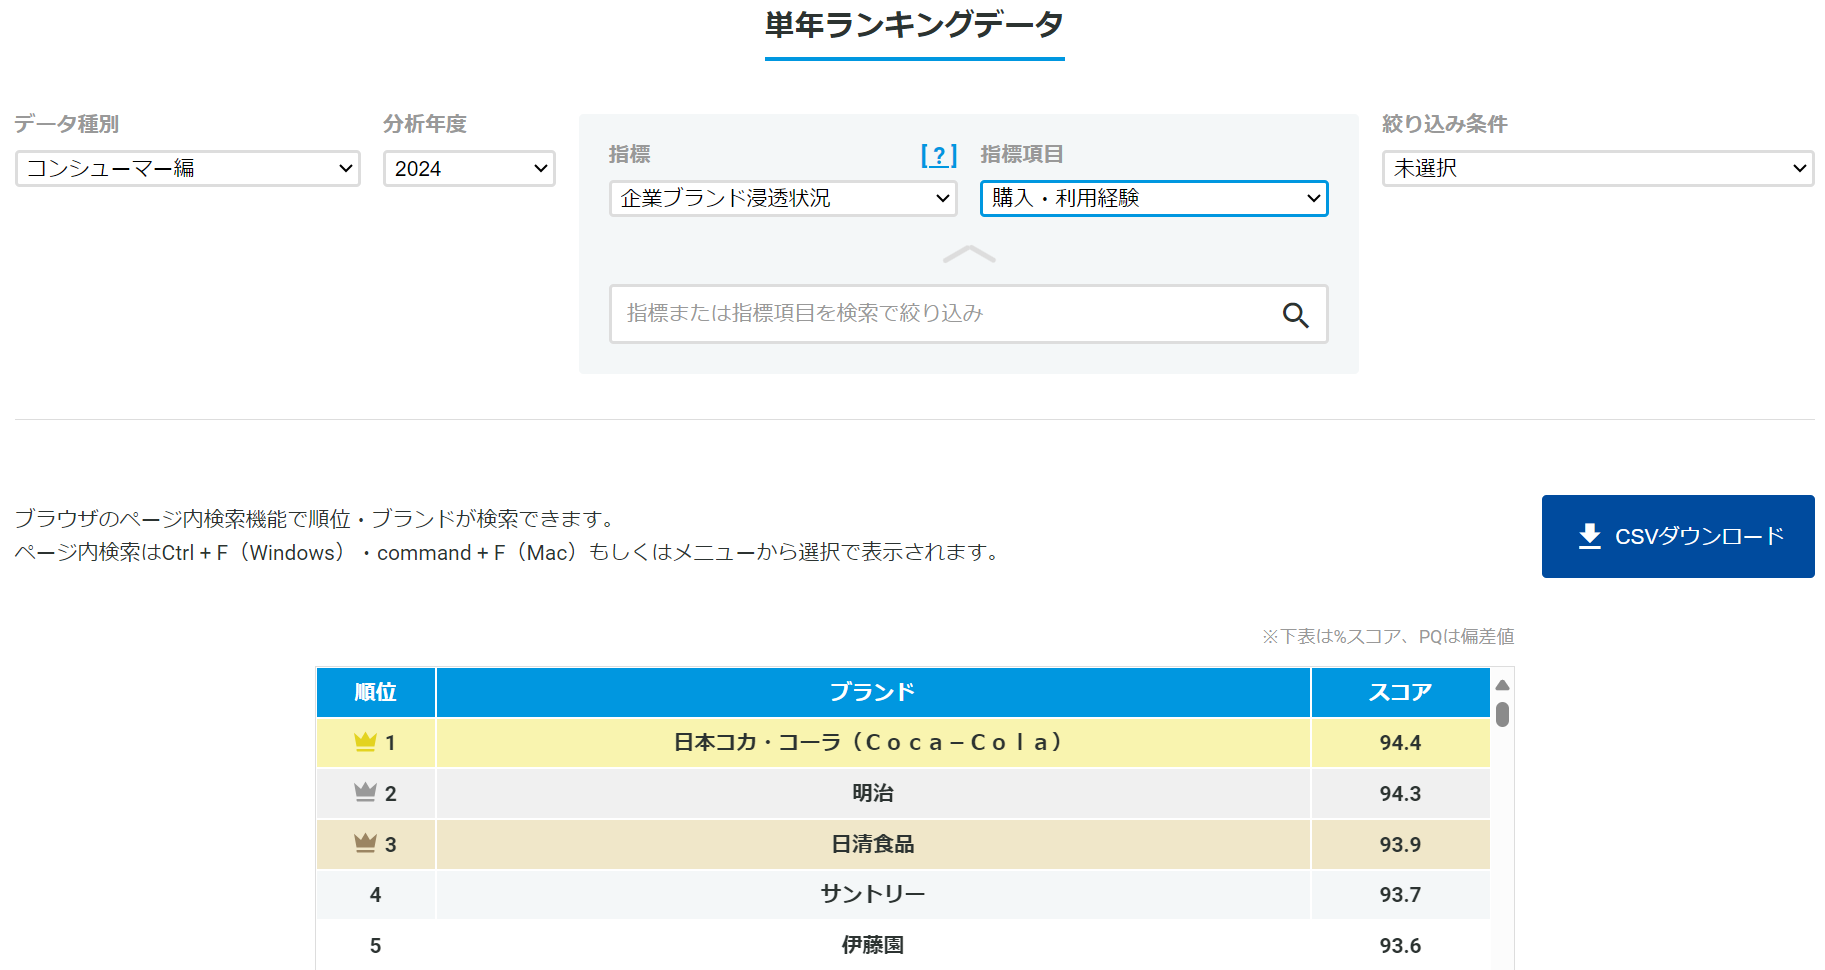The width and height of the screenshot is (1825, 970).
Task: Click the table scrollbar up arrow
Action: click(1502, 685)
